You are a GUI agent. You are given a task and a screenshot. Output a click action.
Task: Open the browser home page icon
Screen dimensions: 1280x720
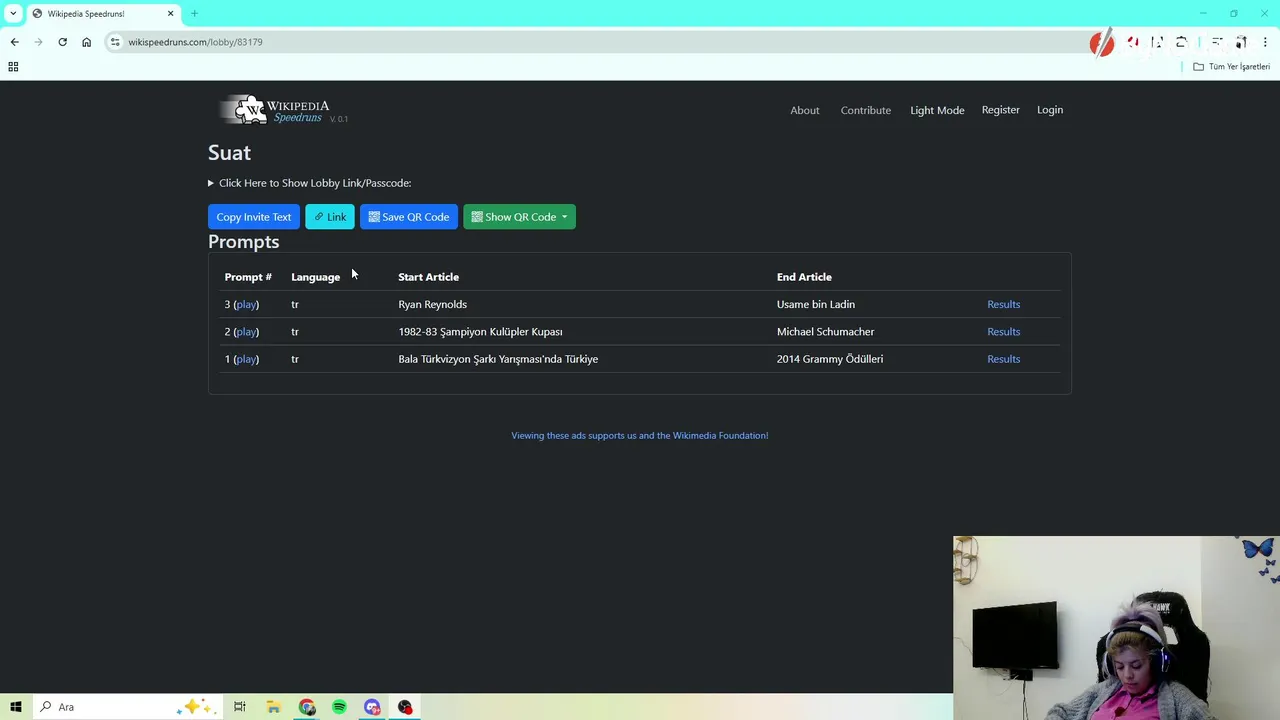pyautogui.click(x=86, y=42)
